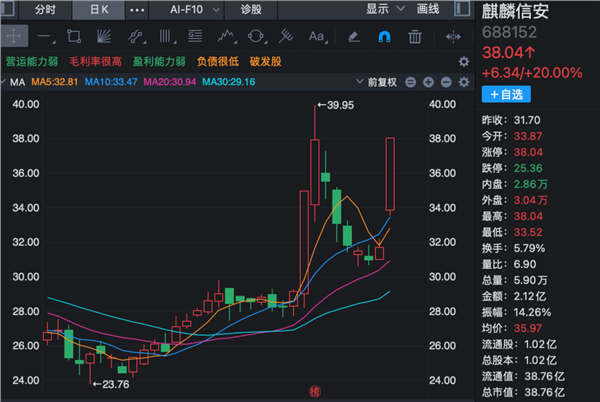The image size is (600, 402).
Task: Click the minus circle right of plus
Action: [446, 82]
